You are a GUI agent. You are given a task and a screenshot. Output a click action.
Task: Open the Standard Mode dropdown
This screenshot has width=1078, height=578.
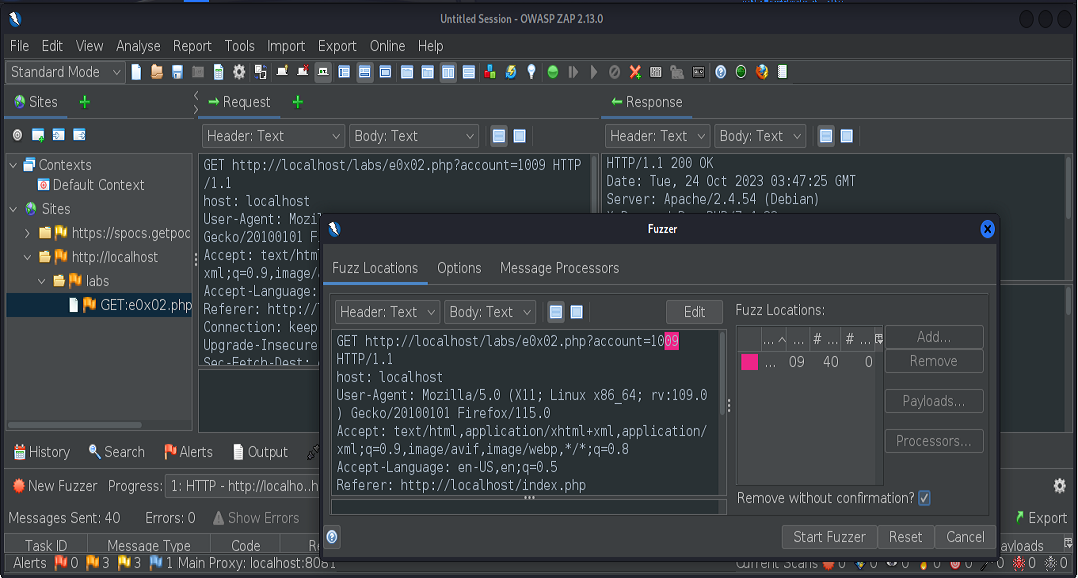pos(65,72)
